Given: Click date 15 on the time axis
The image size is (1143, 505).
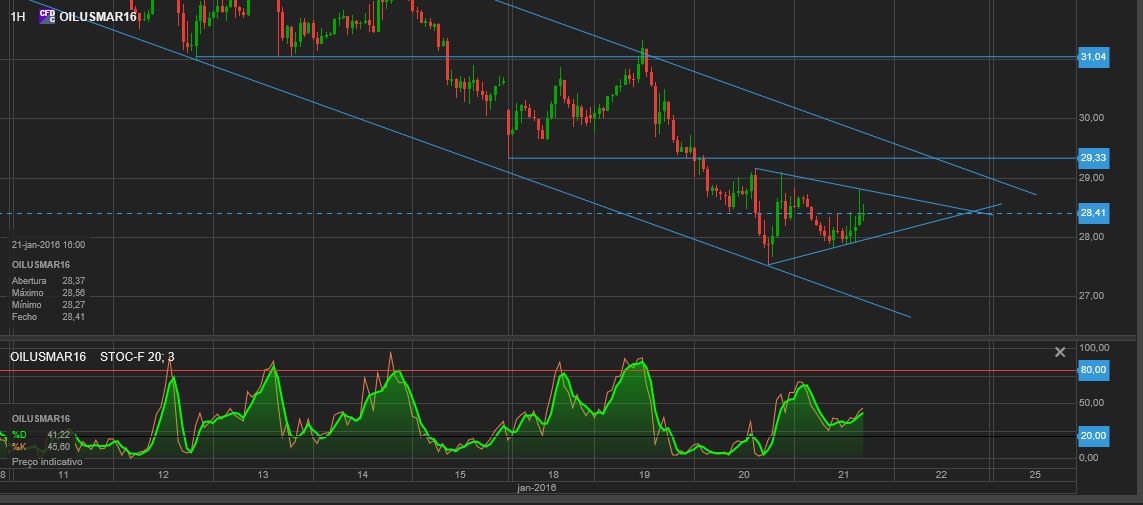Looking at the screenshot, I should pyautogui.click(x=460, y=475).
